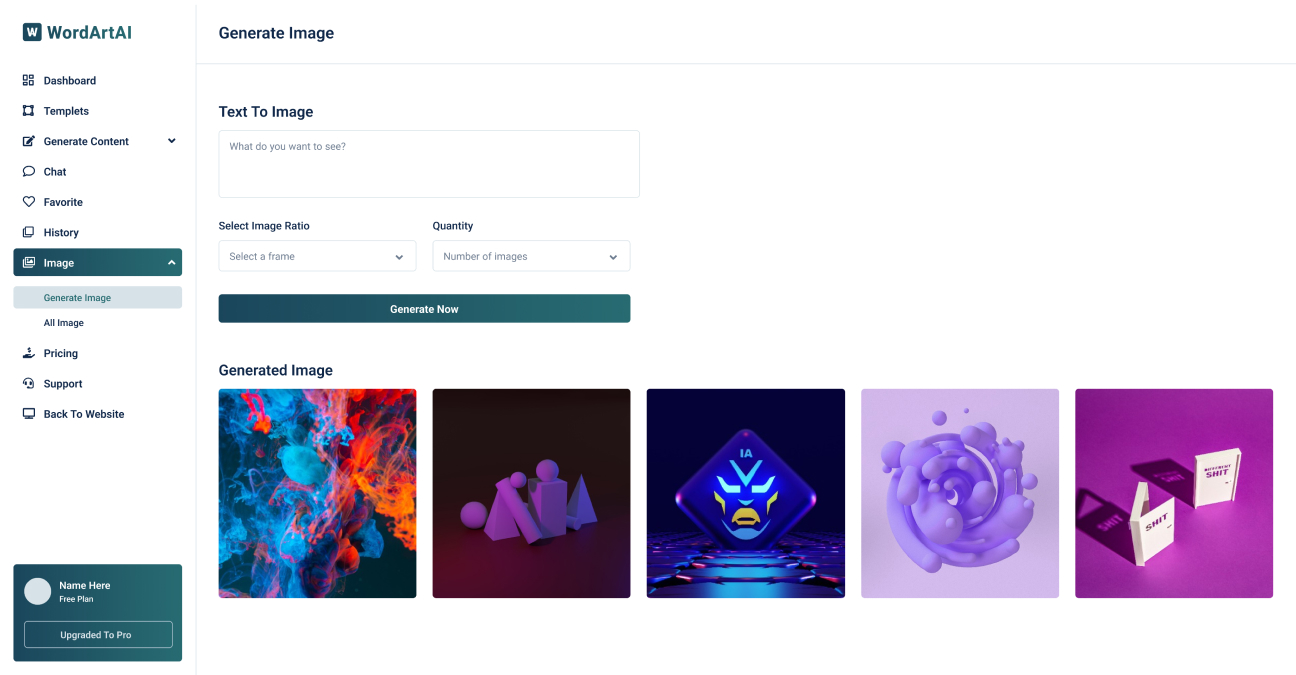Open the colorful smoke ink thumbnail

[x=317, y=493]
